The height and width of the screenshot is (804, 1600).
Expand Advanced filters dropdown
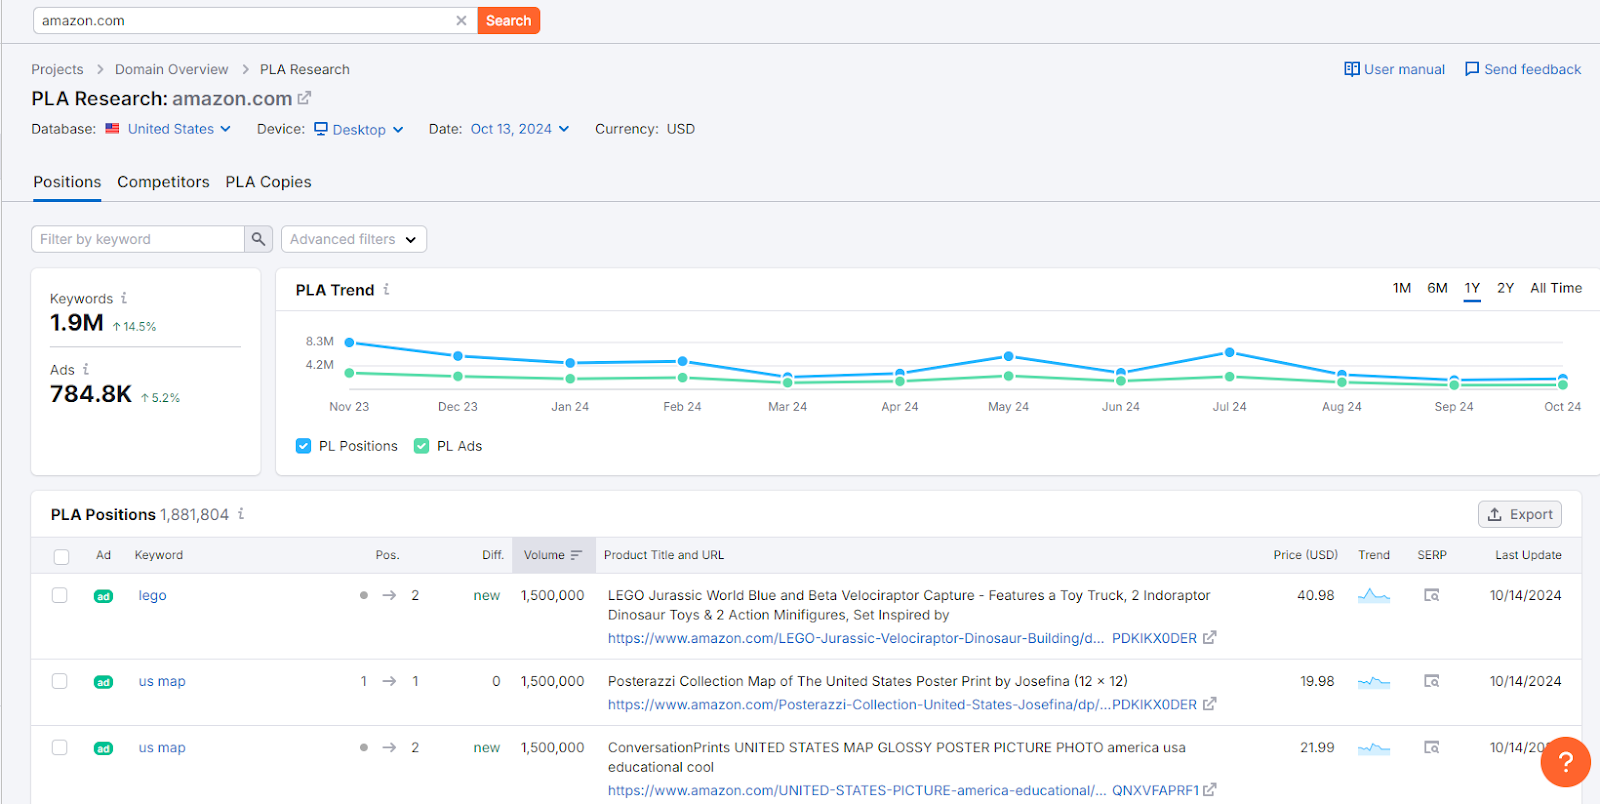click(354, 239)
